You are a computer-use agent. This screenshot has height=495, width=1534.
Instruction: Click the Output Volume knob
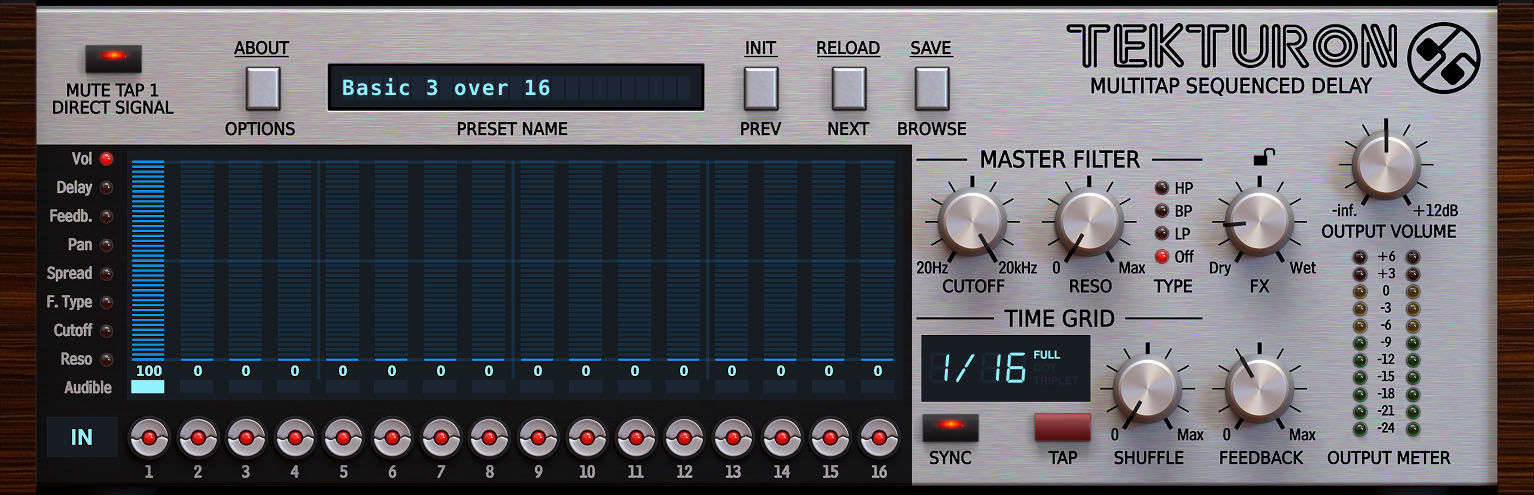[x=1386, y=165]
